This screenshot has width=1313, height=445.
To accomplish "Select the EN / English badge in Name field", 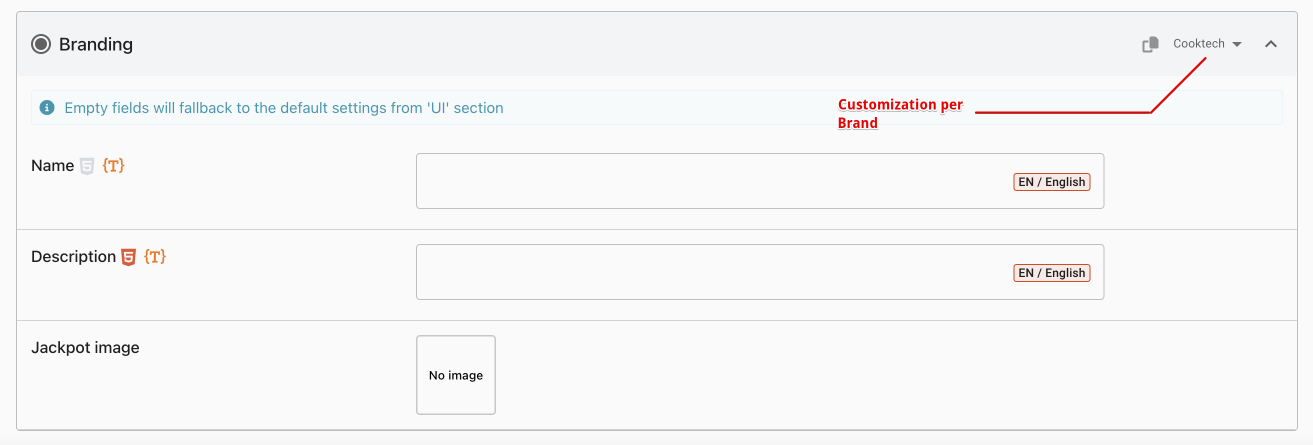I will [1051, 182].
